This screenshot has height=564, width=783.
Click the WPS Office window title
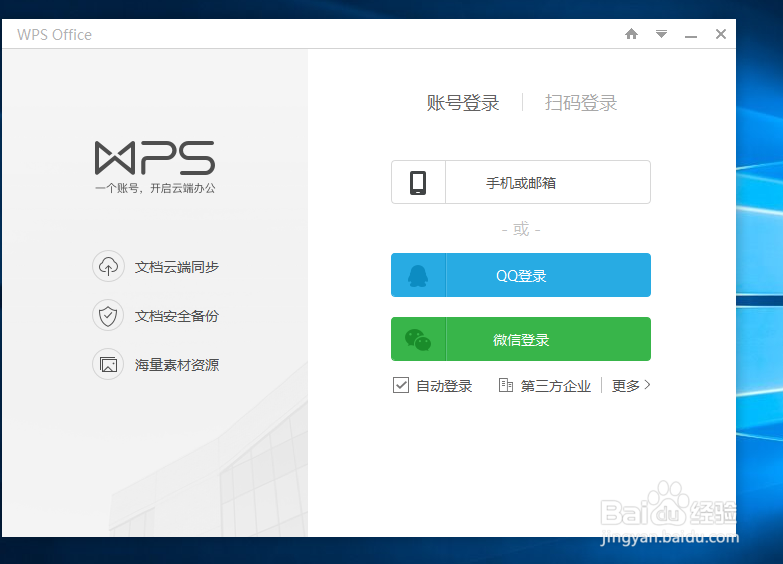click(54, 34)
